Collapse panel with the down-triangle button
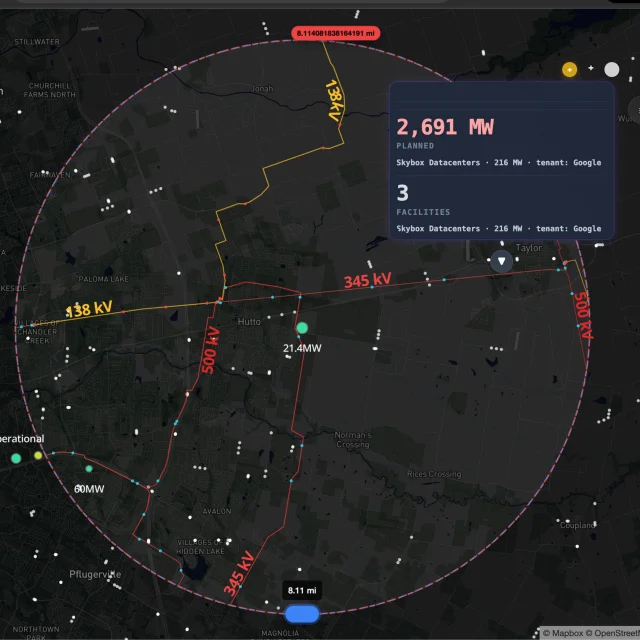The width and height of the screenshot is (640, 640). tap(501, 261)
